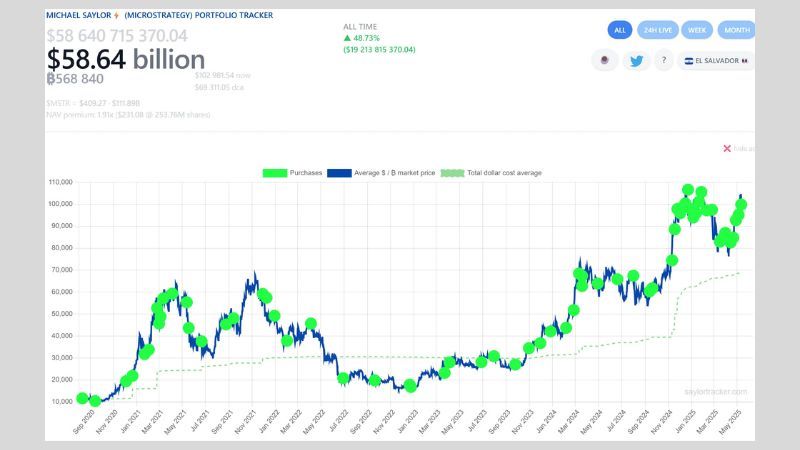Switch to the WEEK tab
The height and width of the screenshot is (450, 800).
click(696, 30)
